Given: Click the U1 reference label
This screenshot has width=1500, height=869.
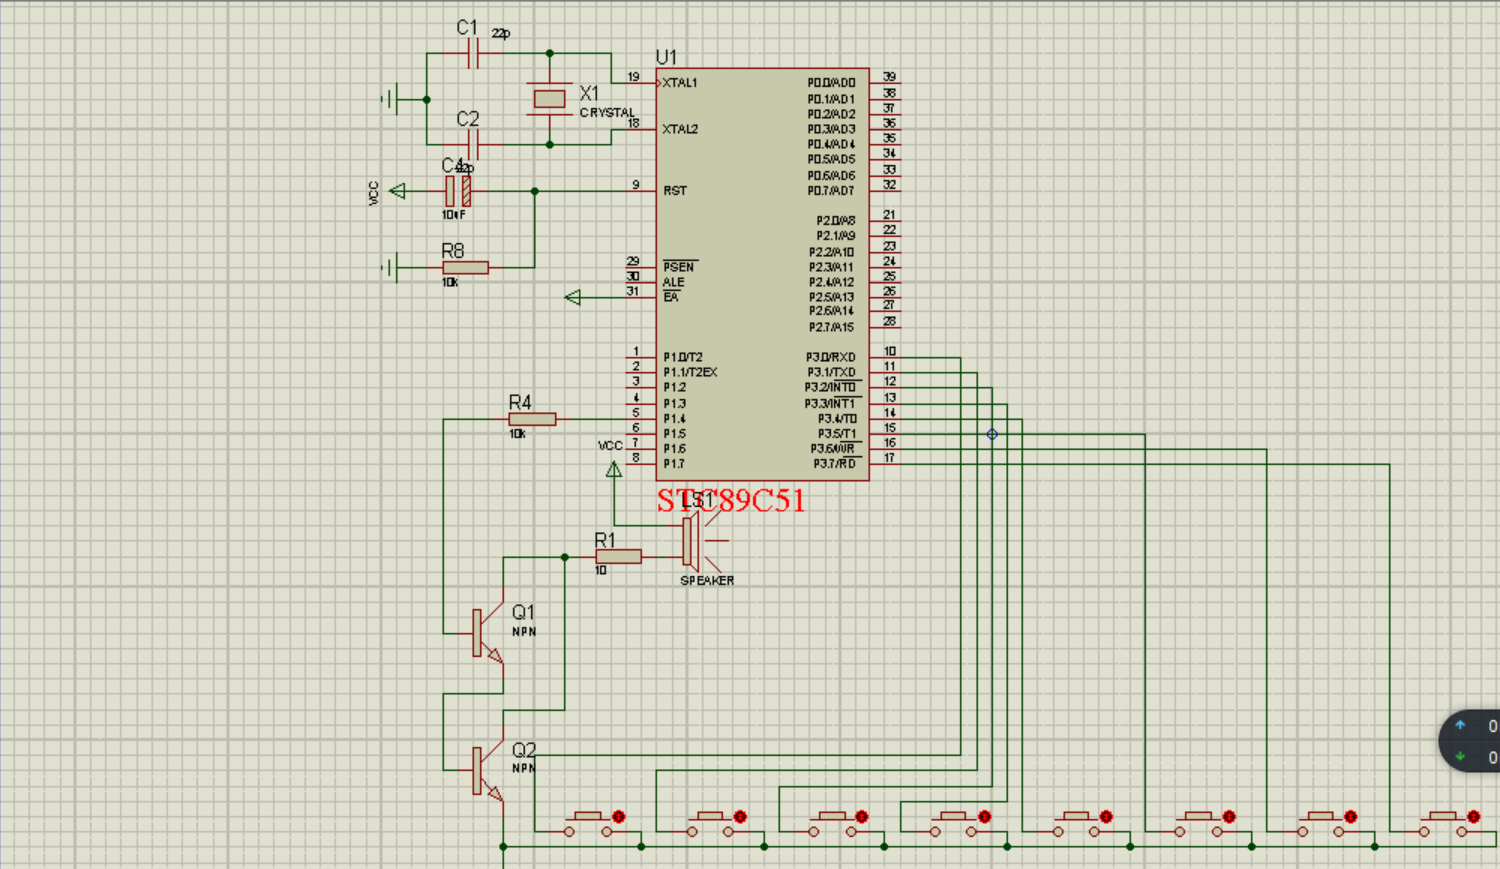Looking at the screenshot, I should tap(666, 57).
